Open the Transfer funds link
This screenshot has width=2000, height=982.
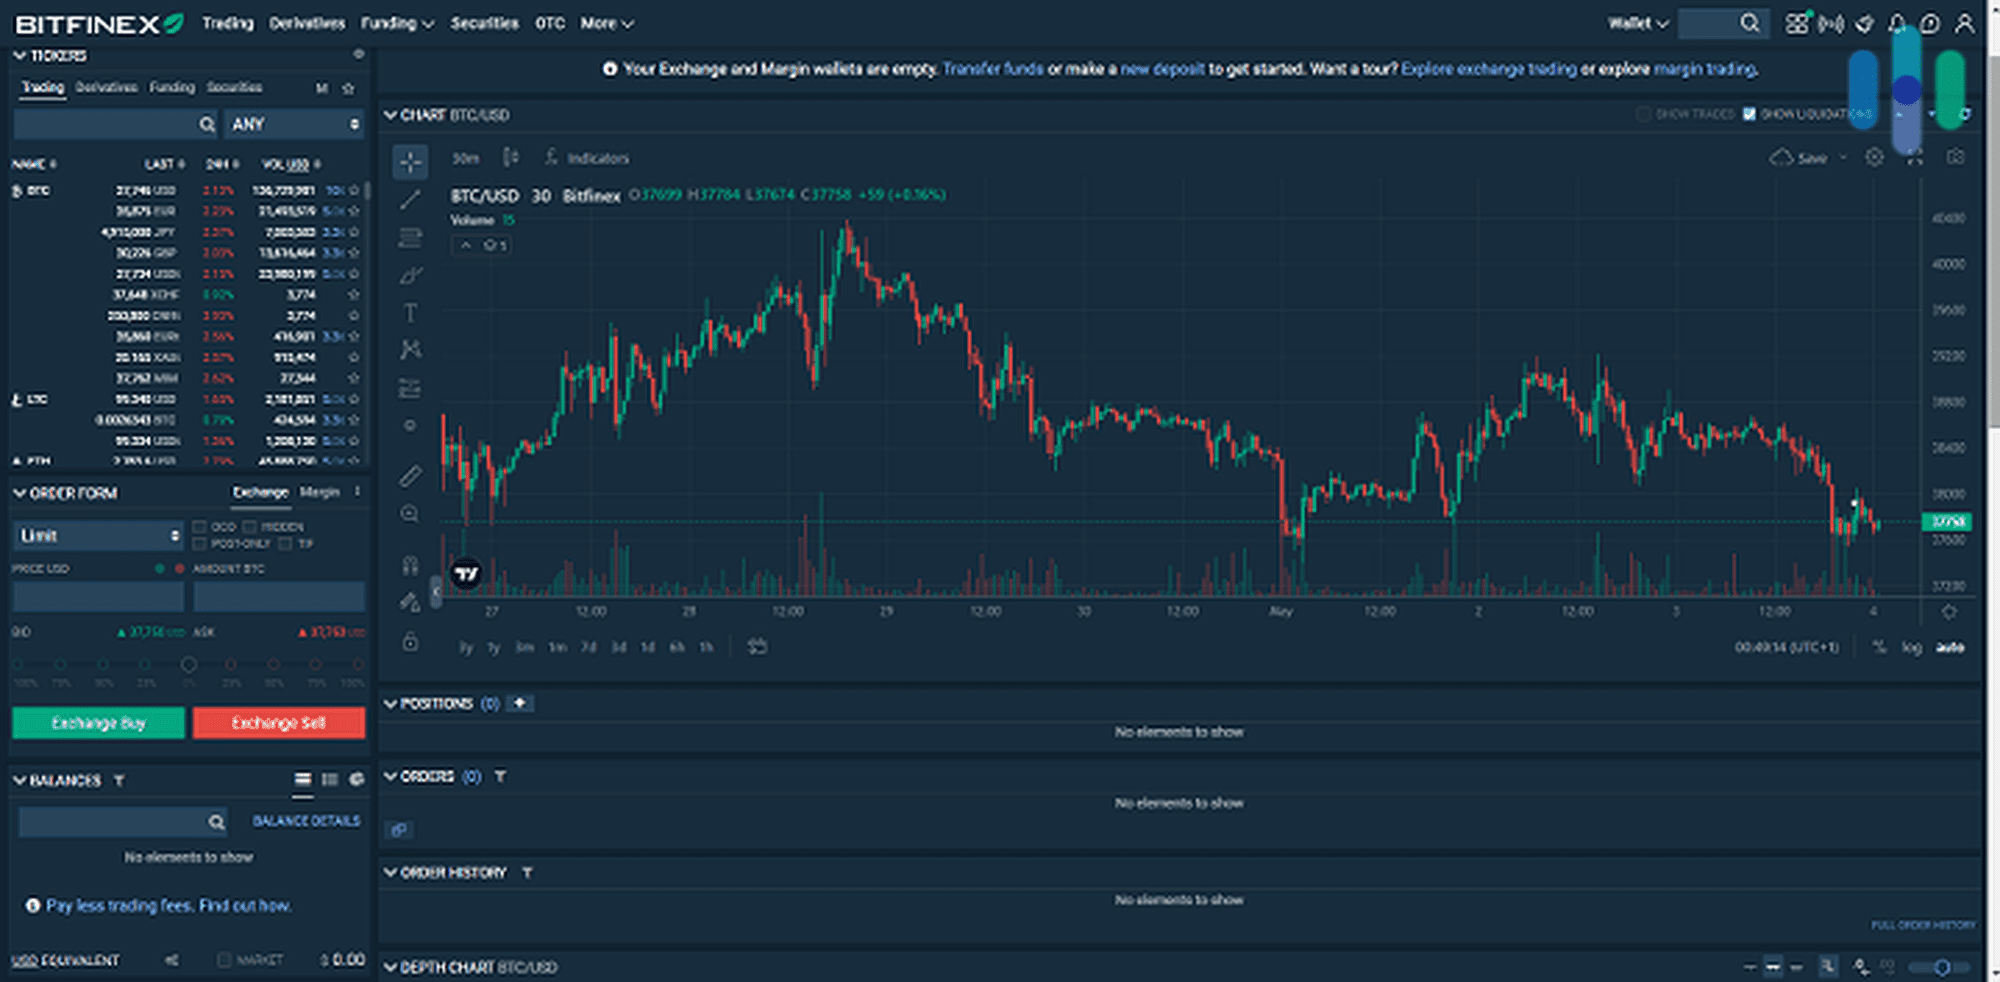click(993, 69)
